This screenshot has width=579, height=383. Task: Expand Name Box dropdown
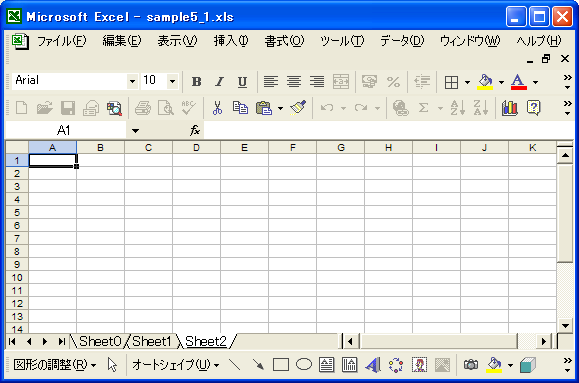(x=135, y=130)
